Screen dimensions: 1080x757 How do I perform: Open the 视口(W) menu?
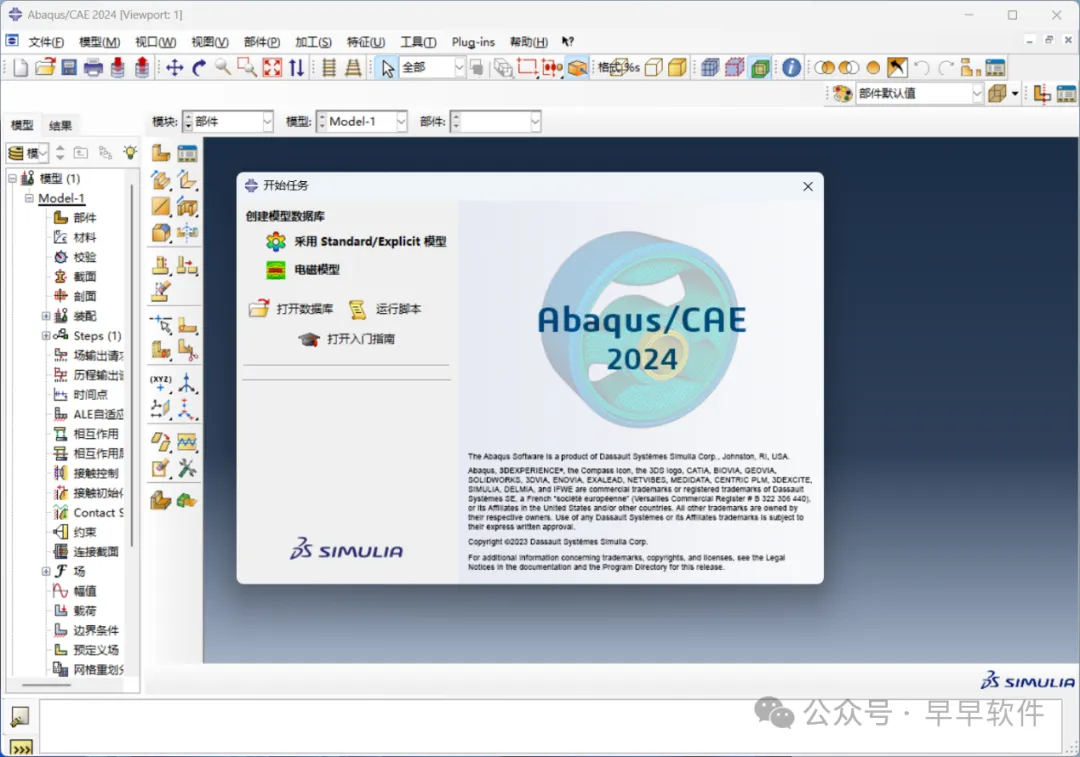point(155,42)
